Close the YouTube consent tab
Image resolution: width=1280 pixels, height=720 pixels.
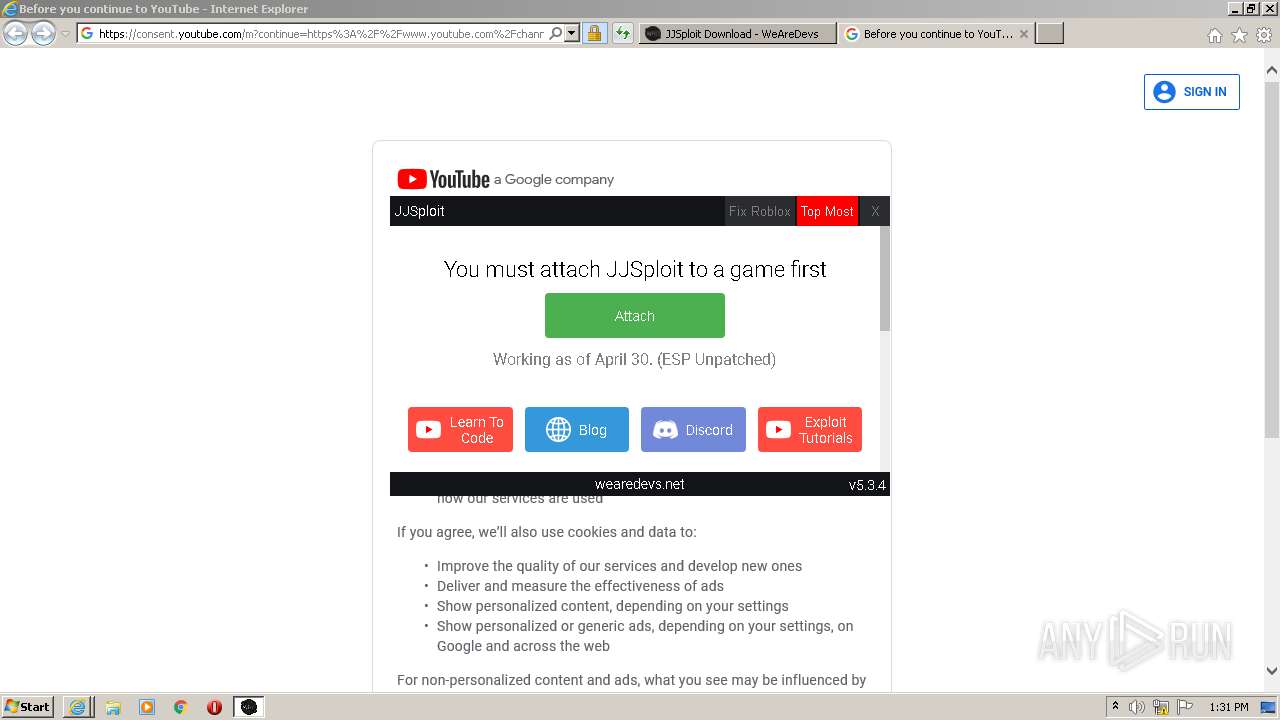point(1023,33)
